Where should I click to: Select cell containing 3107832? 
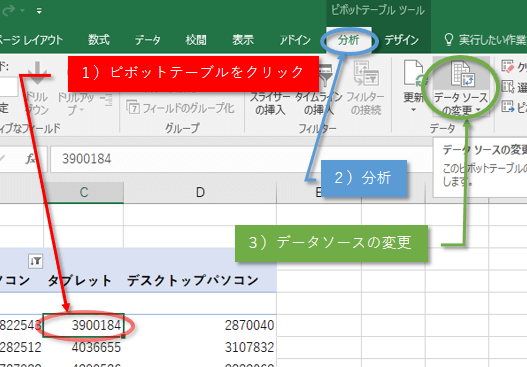tap(200, 347)
